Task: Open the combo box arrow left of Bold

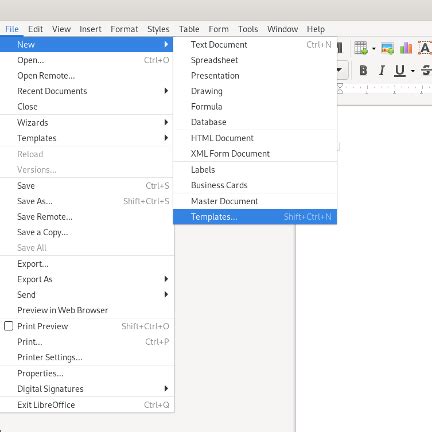Action: pyautogui.click(x=340, y=70)
